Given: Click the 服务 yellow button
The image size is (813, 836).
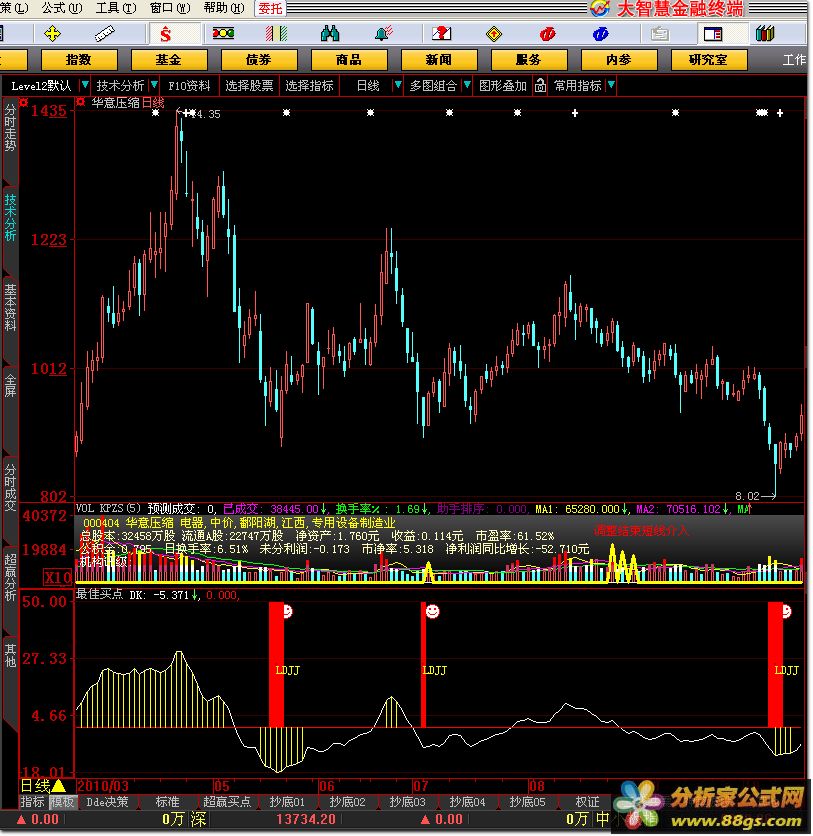Looking at the screenshot, I should click(529, 60).
